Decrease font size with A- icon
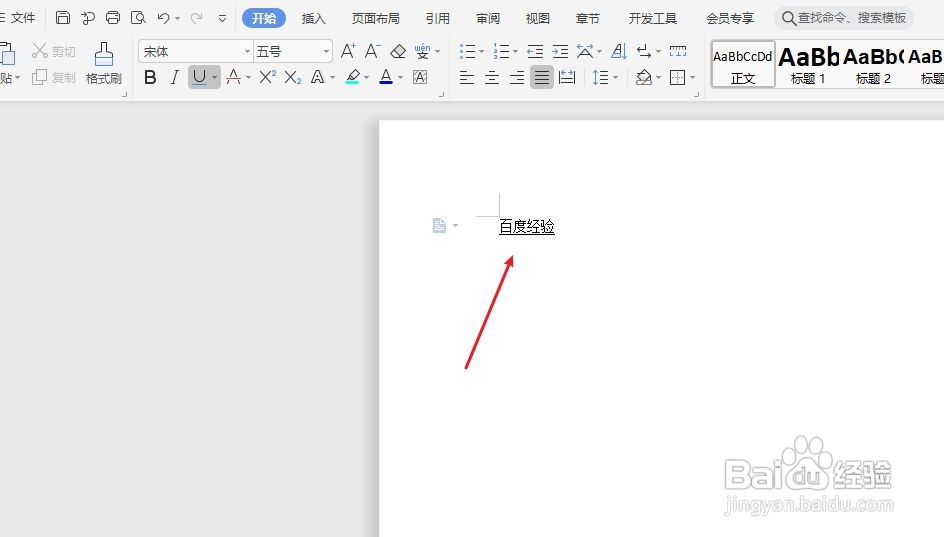Viewport: 944px width, 537px height. tap(373, 51)
